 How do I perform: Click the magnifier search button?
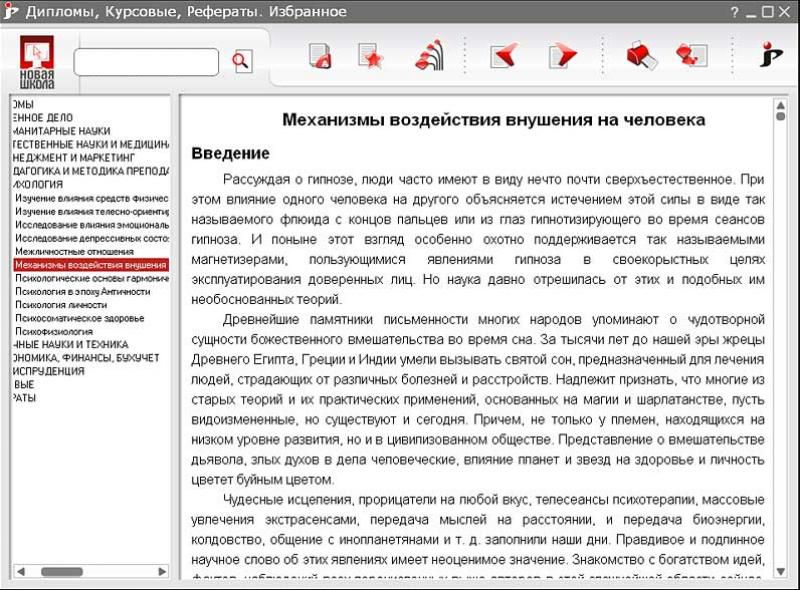(x=241, y=61)
